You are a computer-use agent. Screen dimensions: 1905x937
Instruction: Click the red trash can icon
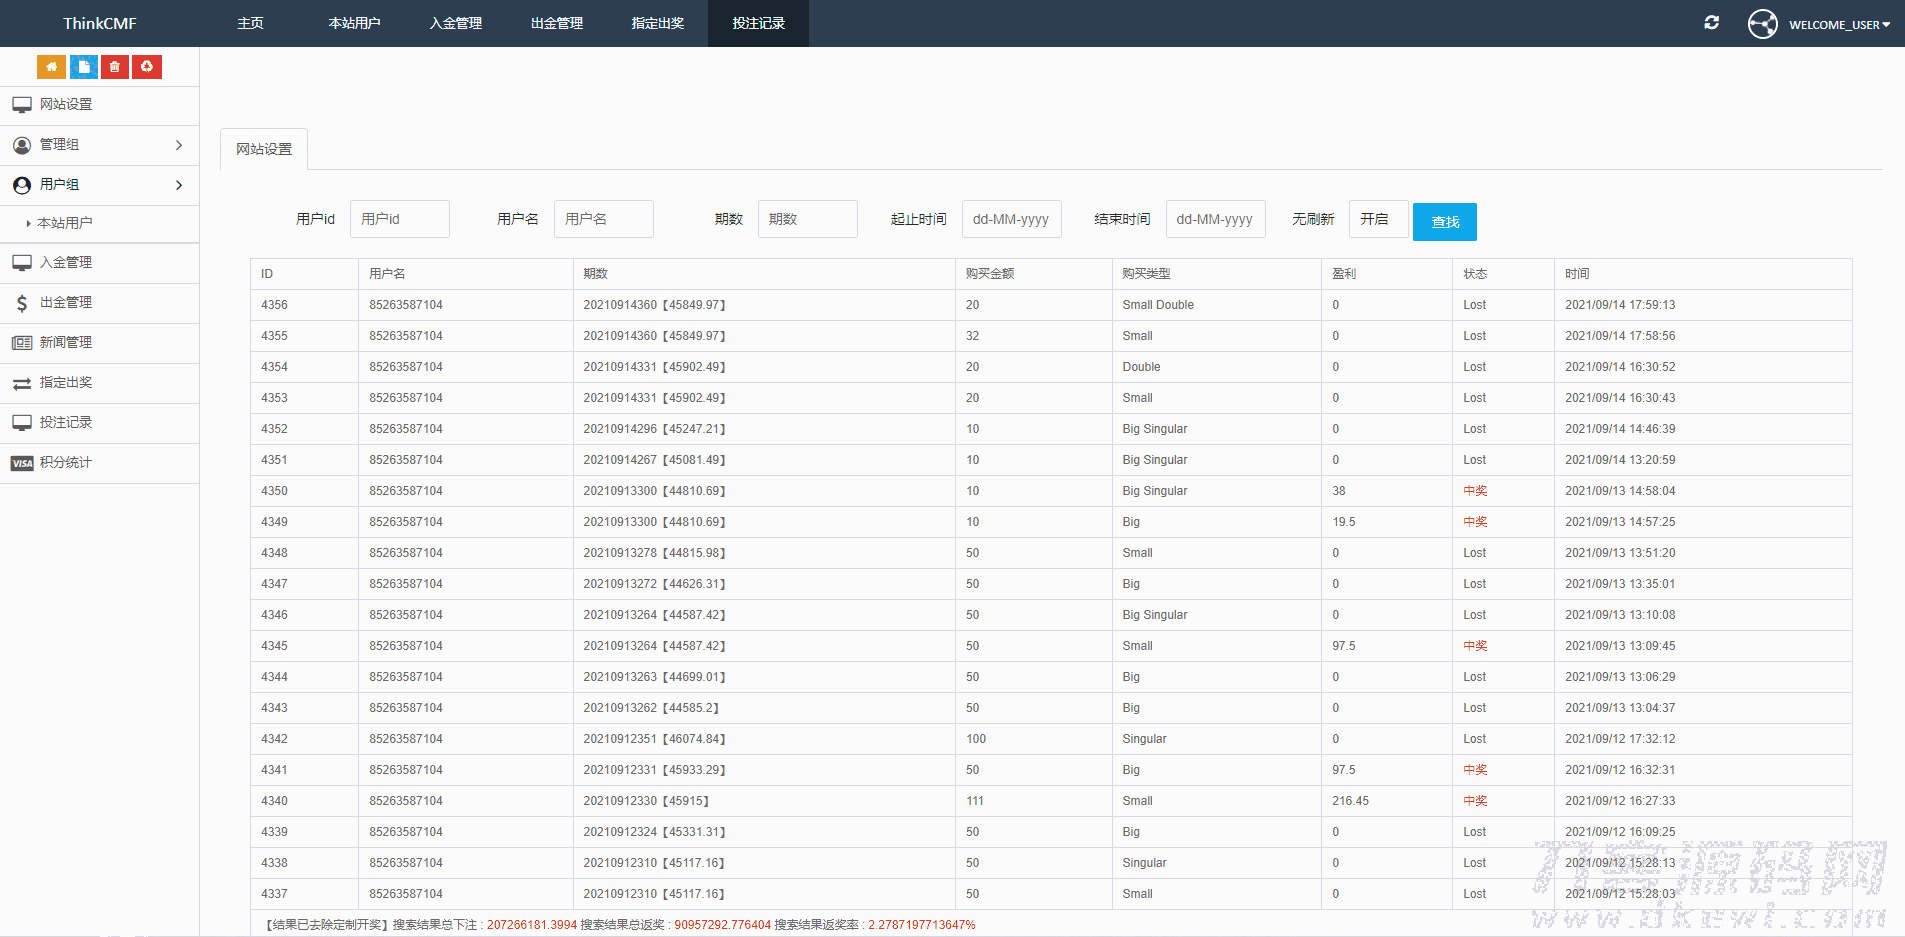tap(115, 67)
